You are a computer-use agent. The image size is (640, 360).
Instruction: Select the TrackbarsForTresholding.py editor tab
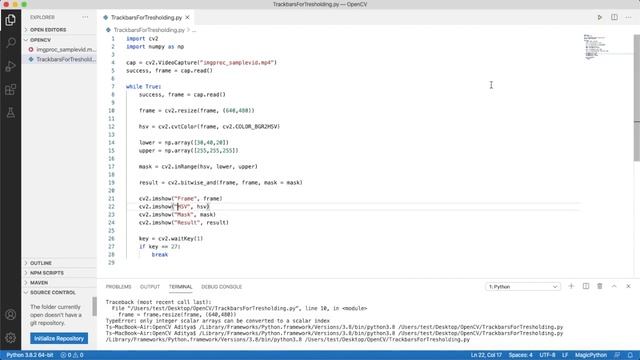[146, 18]
